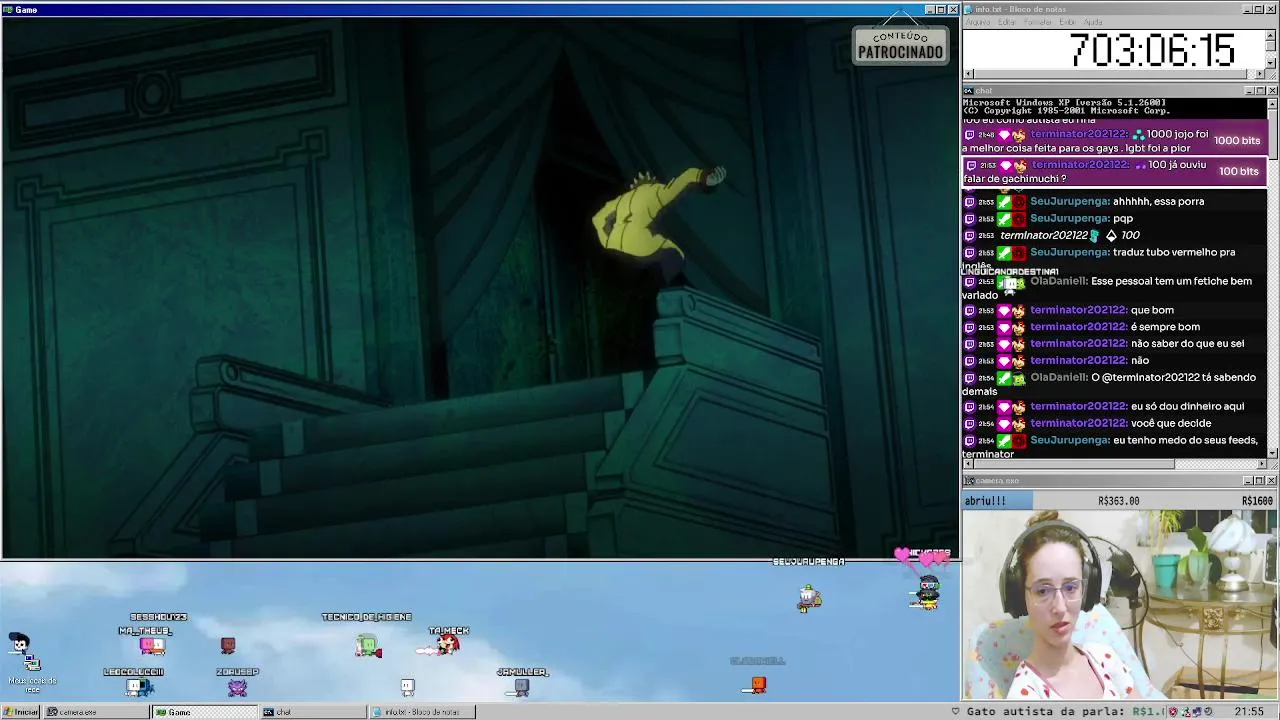Screen dimensions: 1280x720
Task: Open the Formatar menu in Bloco de notas
Action: (1038, 22)
